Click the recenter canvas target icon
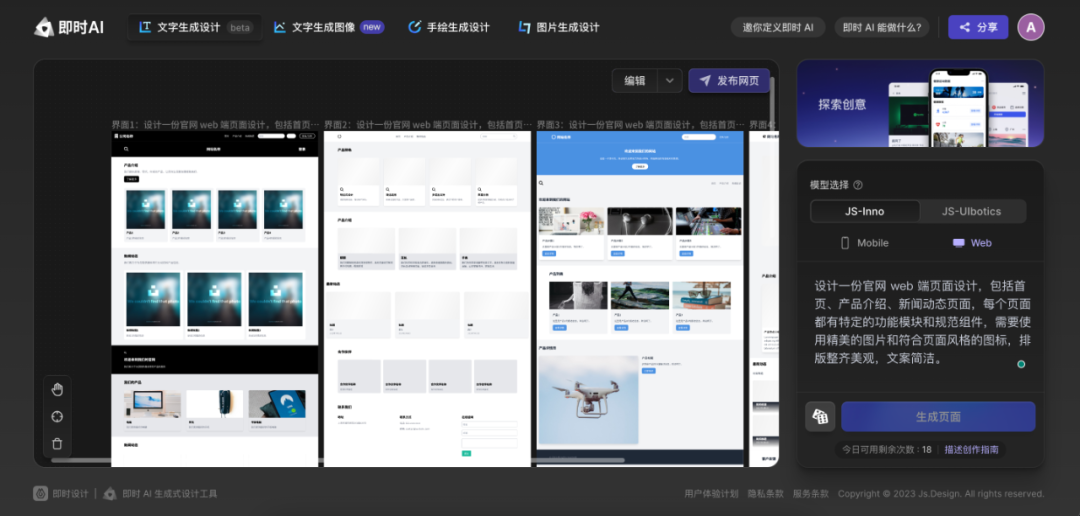Viewport: 1080px width, 516px height. coord(57,416)
